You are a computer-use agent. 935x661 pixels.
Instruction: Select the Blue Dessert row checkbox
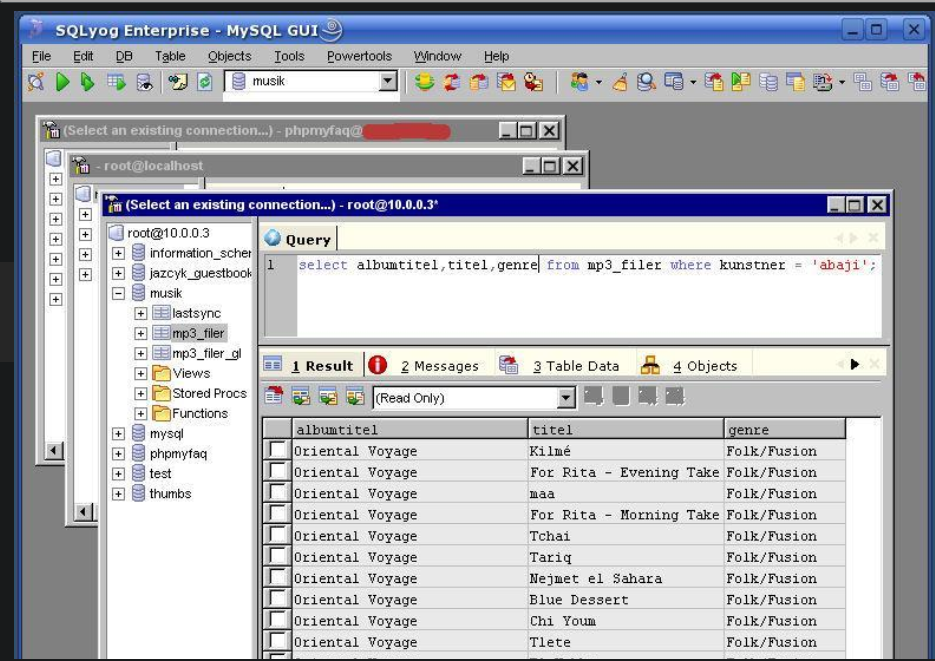click(278, 599)
